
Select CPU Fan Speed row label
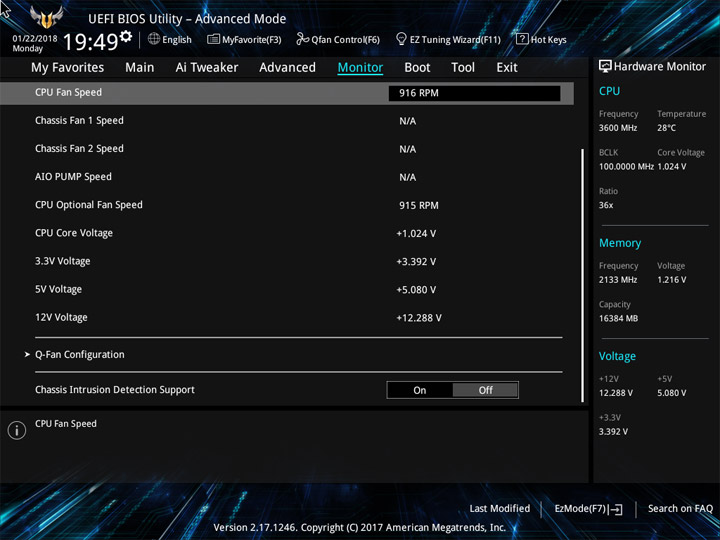[x=68, y=92]
